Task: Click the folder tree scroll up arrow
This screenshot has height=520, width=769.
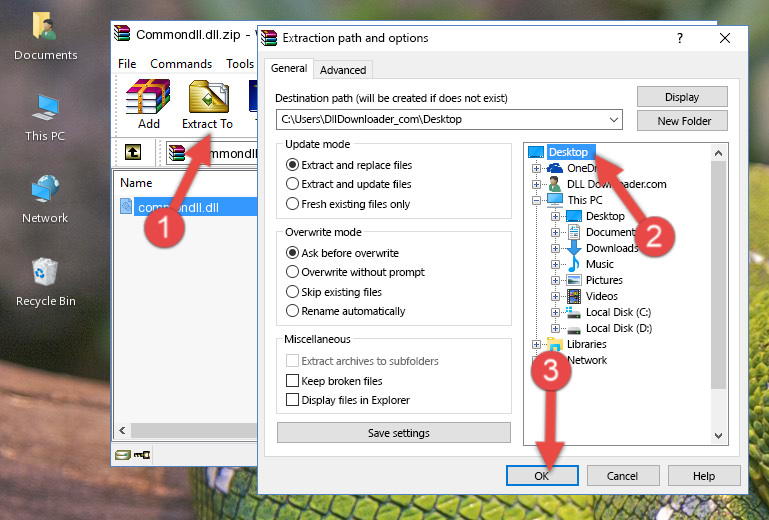Action: pyautogui.click(x=718, y=153)
